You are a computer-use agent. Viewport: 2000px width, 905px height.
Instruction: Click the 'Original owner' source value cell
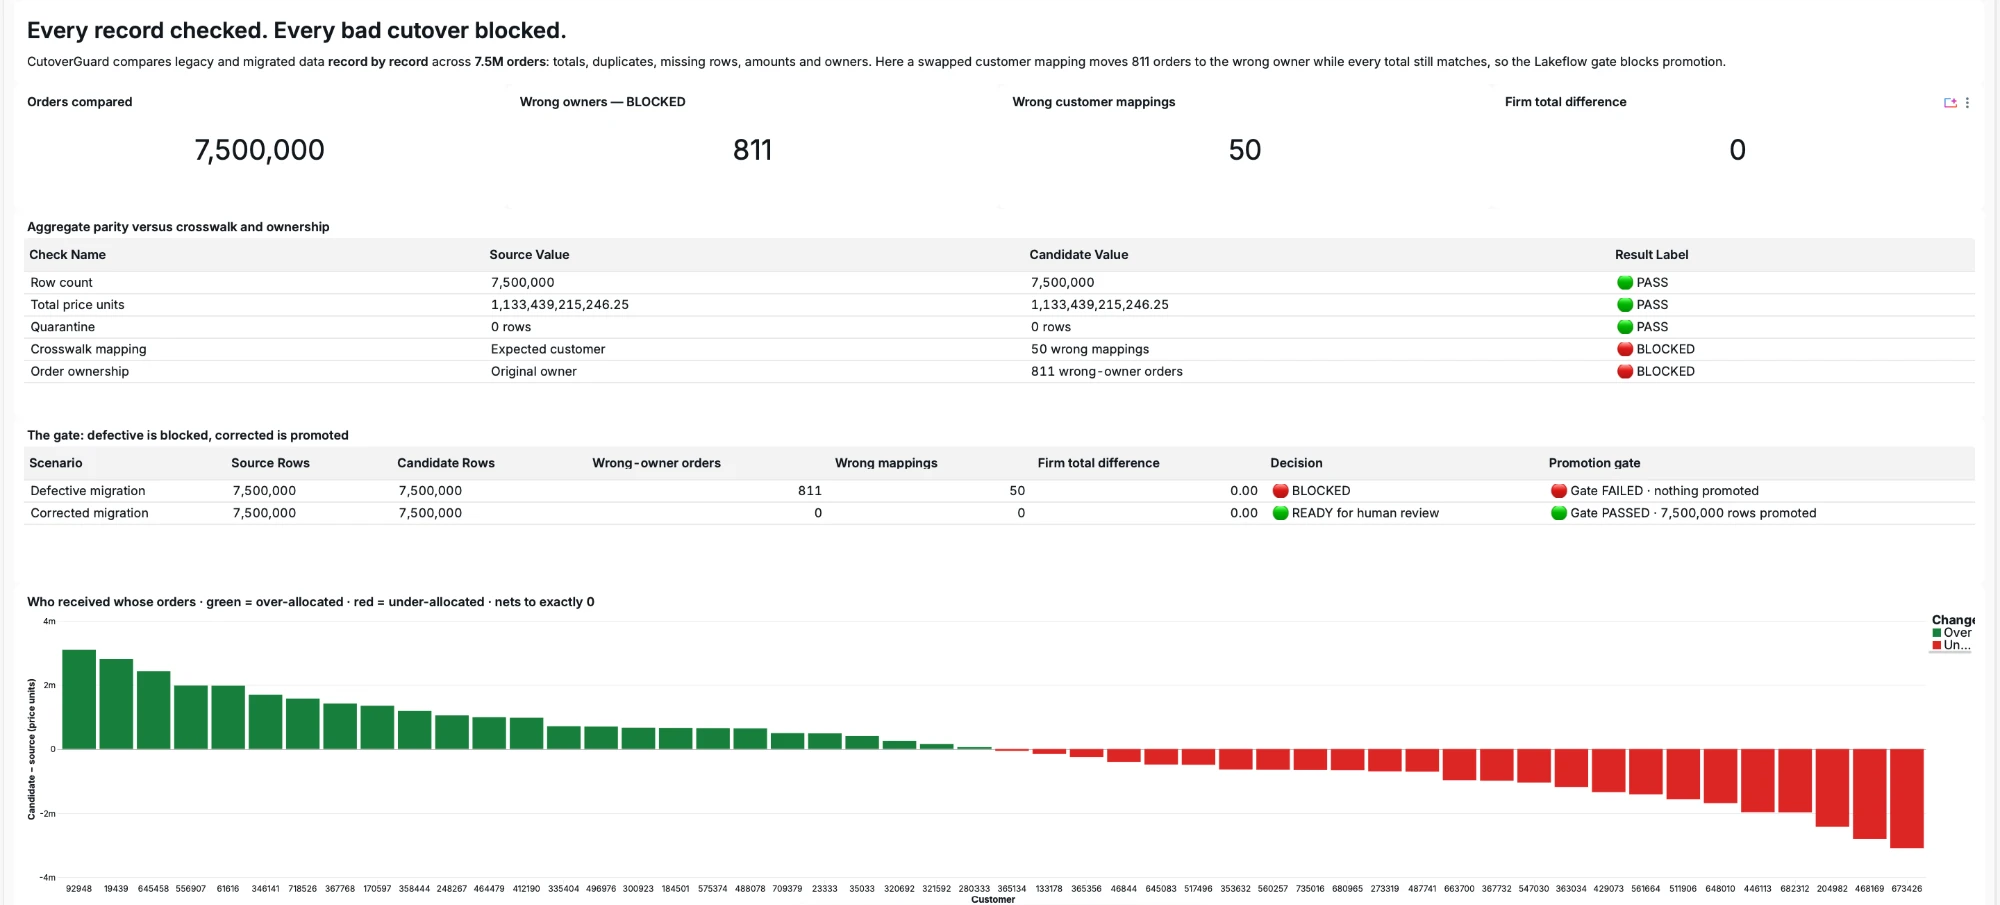[534, 371]
